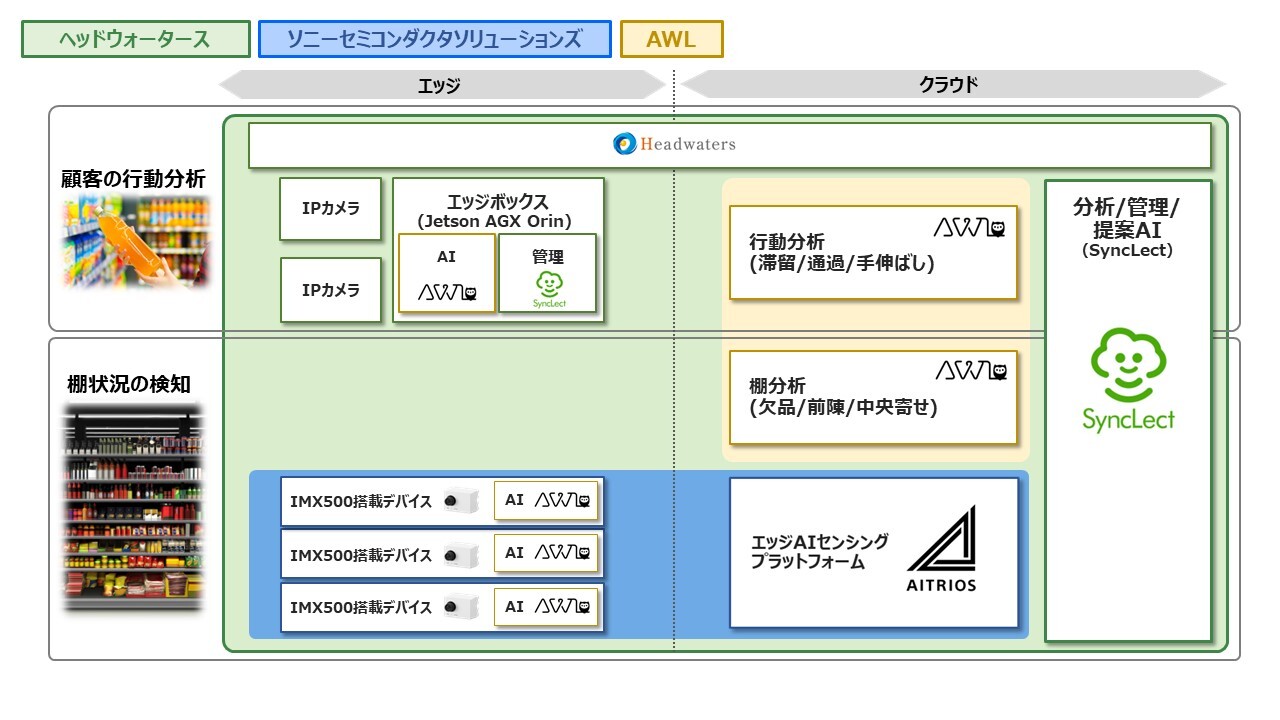
Task: Click the 棚状況の検知 heading
Action: pos(129,384)
